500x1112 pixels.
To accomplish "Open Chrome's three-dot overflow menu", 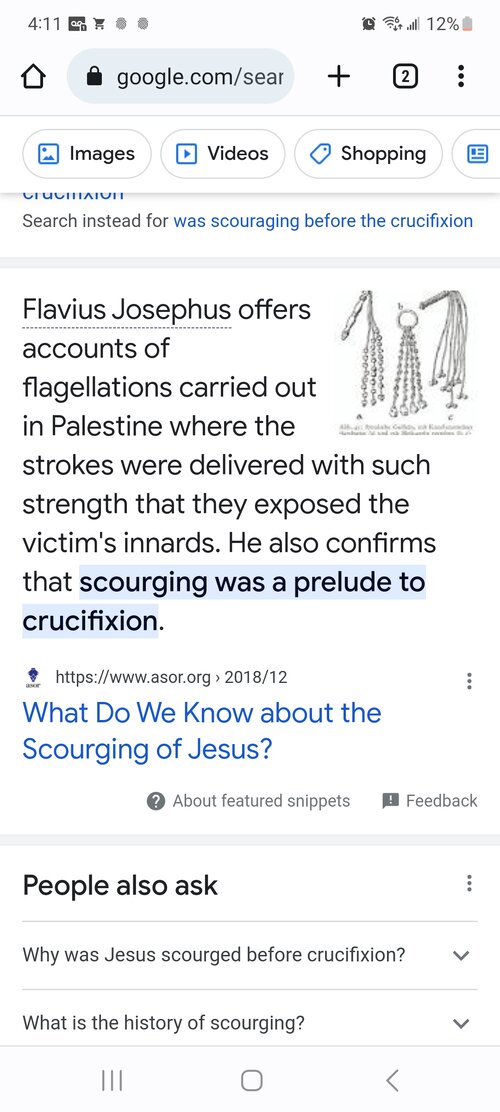I will click(x=461, y=76).
